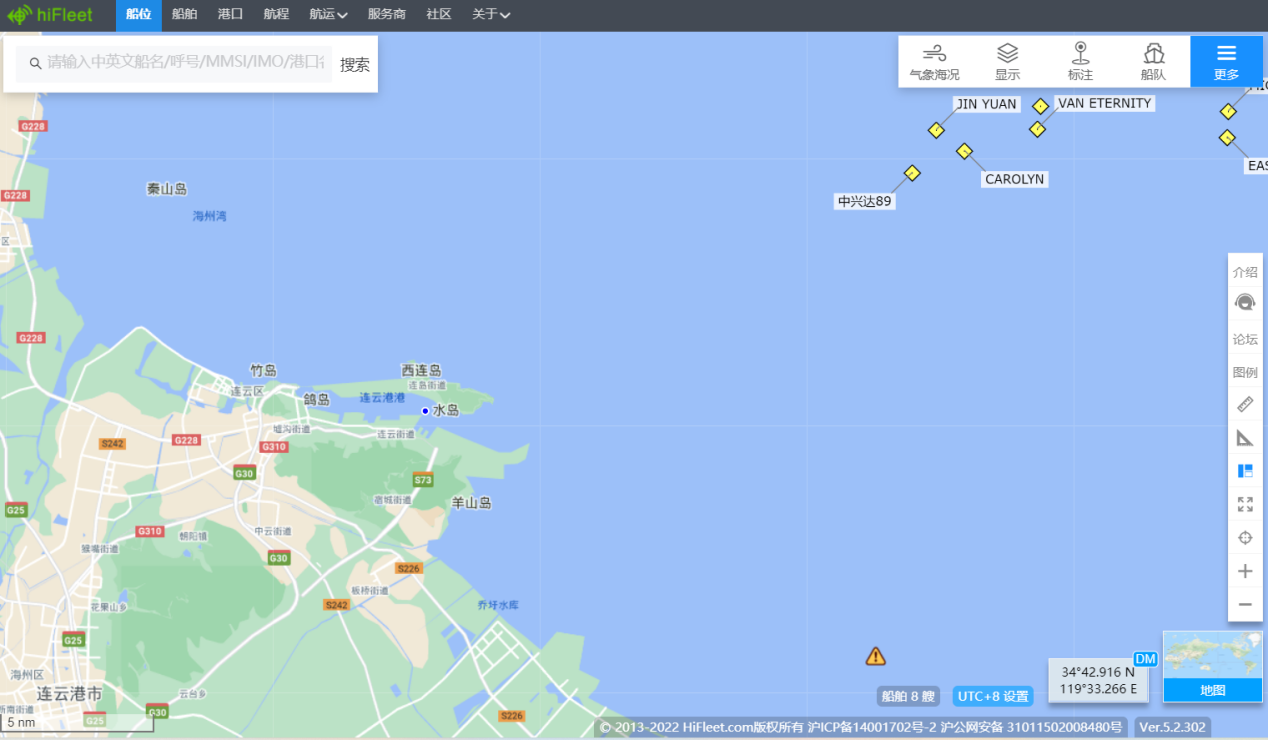Open the 社区 menu item
This screenshot has width=1268, height=740.
coord(439,15)
